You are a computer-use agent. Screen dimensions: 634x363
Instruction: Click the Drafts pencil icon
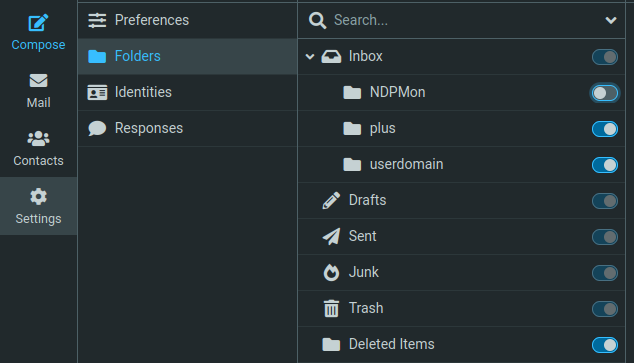[x=331, y=200]
